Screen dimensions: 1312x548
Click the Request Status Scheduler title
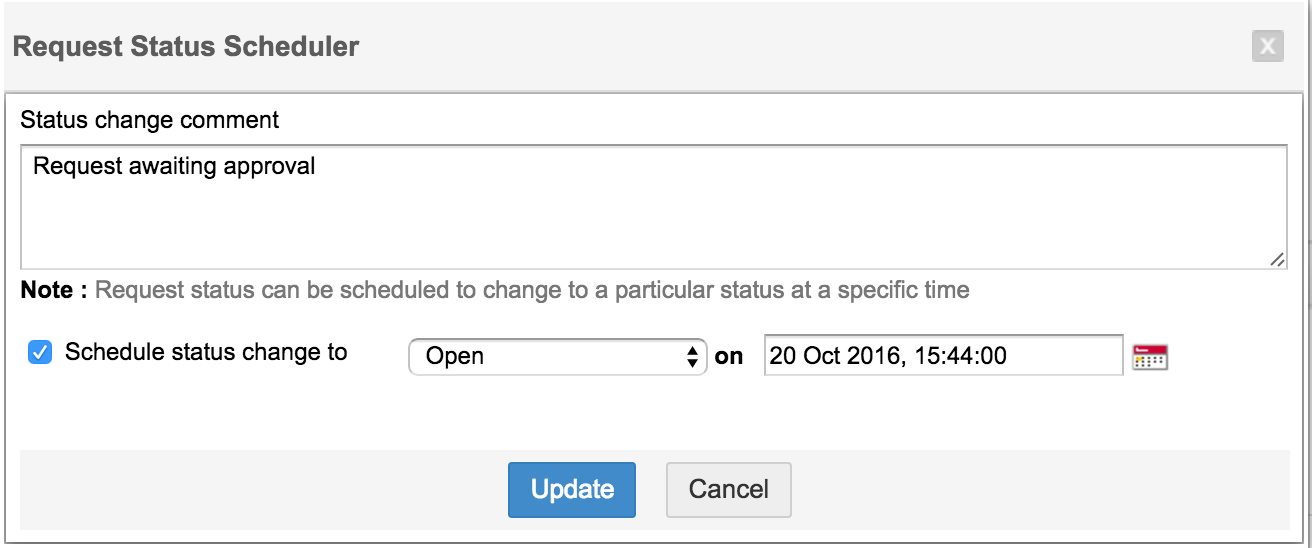tap(186, 46)
